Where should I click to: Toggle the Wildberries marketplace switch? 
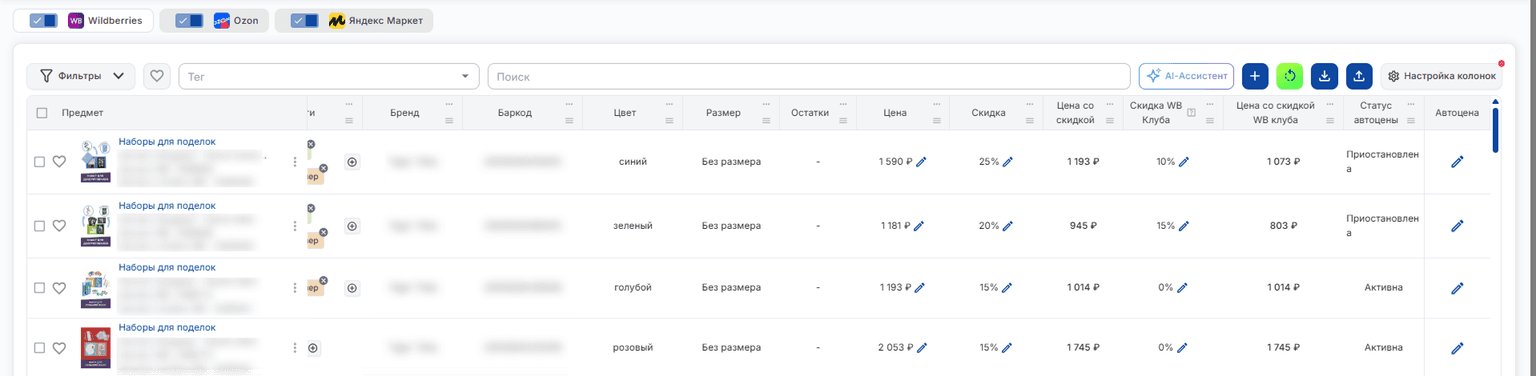pyautogui.click(x=43, y=21)
